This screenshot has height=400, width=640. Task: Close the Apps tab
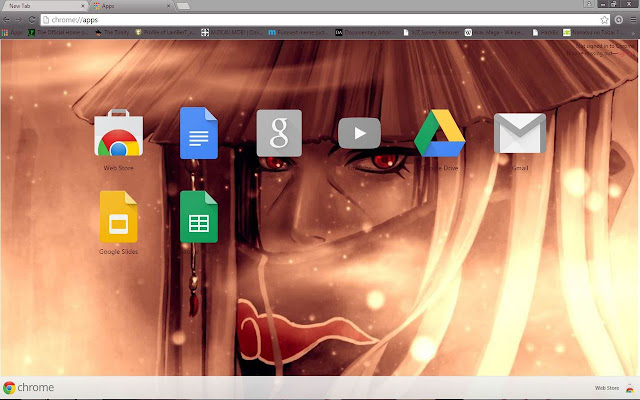[169, 6]
